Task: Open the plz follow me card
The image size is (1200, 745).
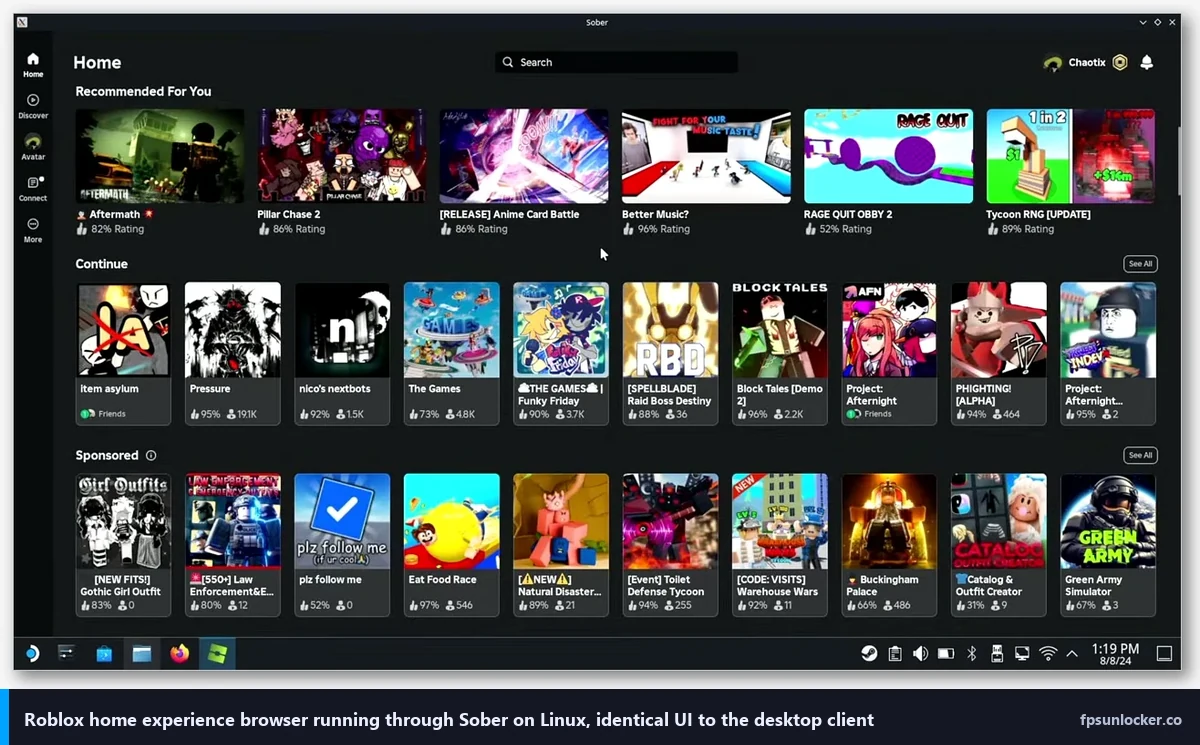Action: [x=342, y=545]
